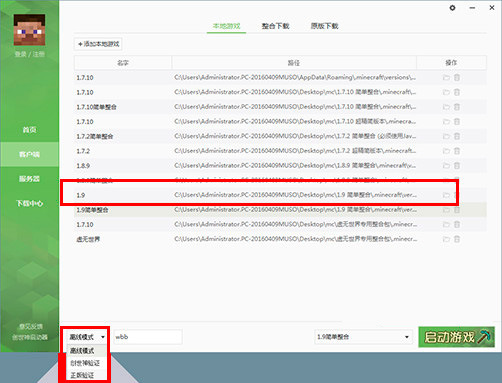This screenshot has width=502, height=383.
Task: Select the 1.9简单整合 game name
Action: click(x=92, y=210)
